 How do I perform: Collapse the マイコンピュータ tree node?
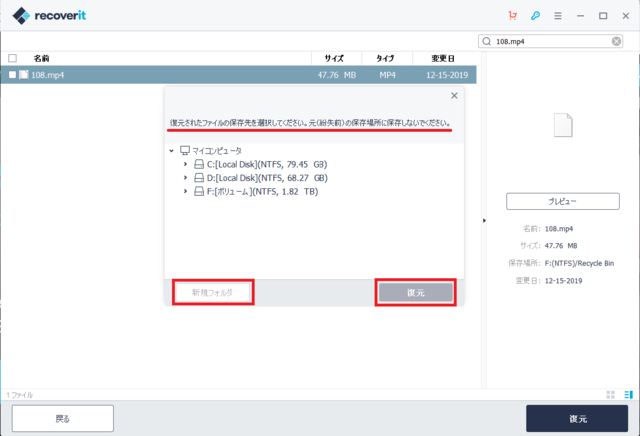tap(172, 151)
